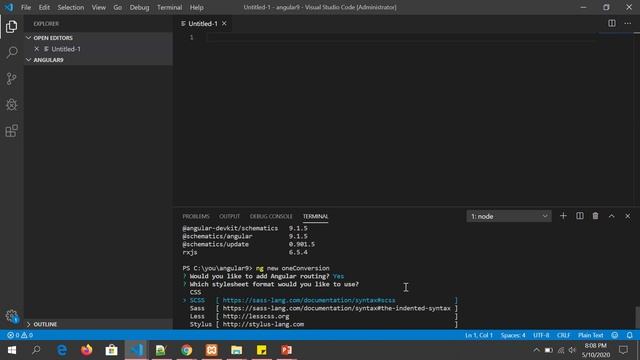This screenshot has width=640, height=360.
Task: Show hidden system tray icons
Action: pos(536,350)
